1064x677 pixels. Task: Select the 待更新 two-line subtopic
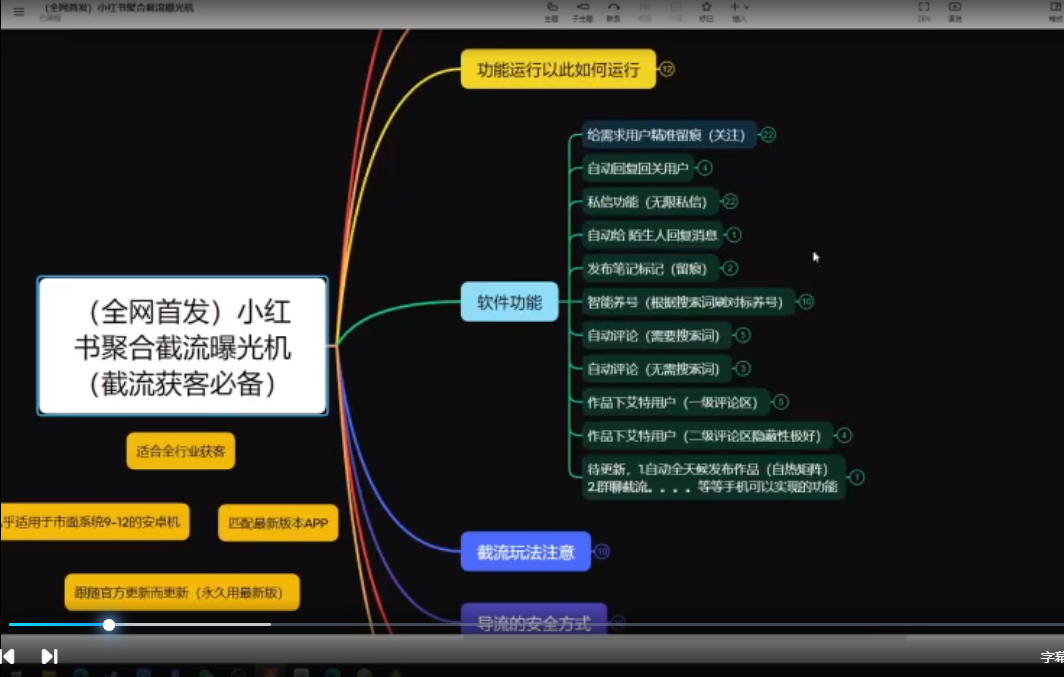pyautogui.click(x=713, y=478)
